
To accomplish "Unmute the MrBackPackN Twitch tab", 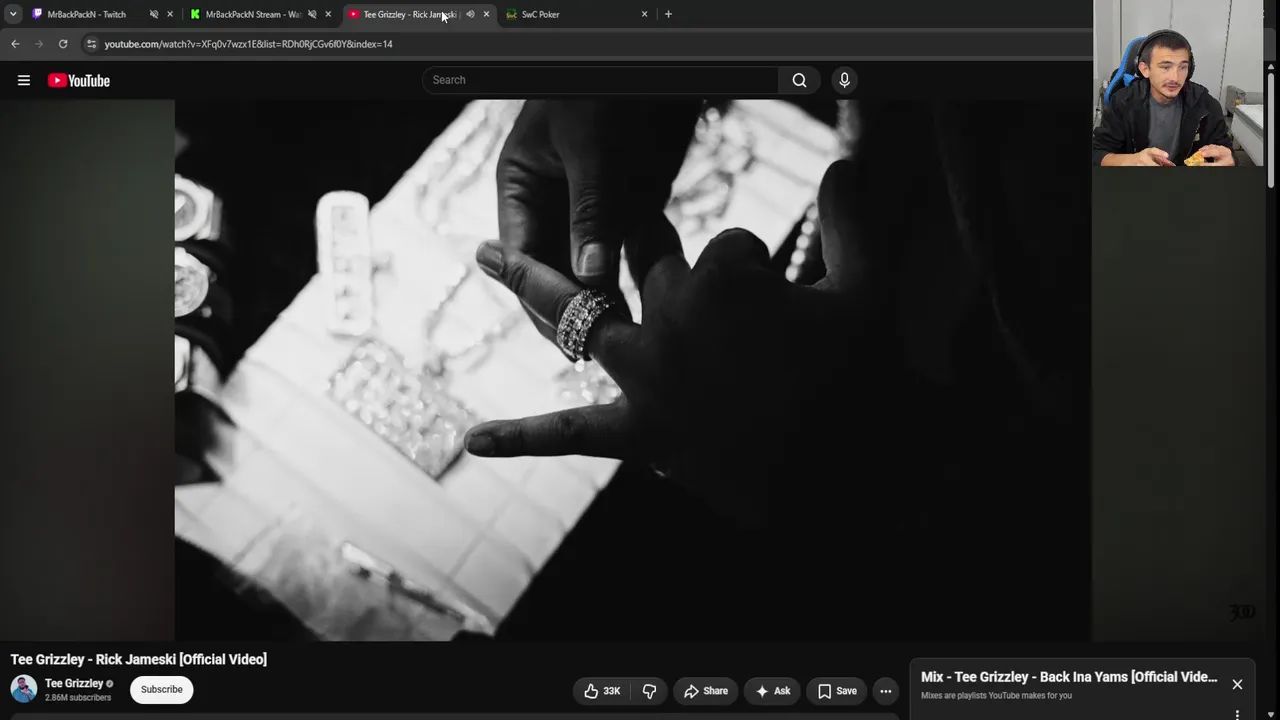I will (x=153, y=14).
